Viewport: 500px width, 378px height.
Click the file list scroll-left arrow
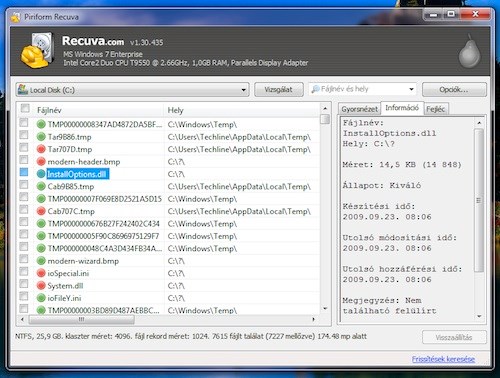coord(22,319)
